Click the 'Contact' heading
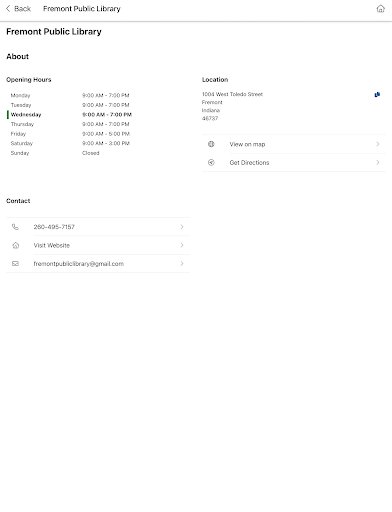 (18, 201)
